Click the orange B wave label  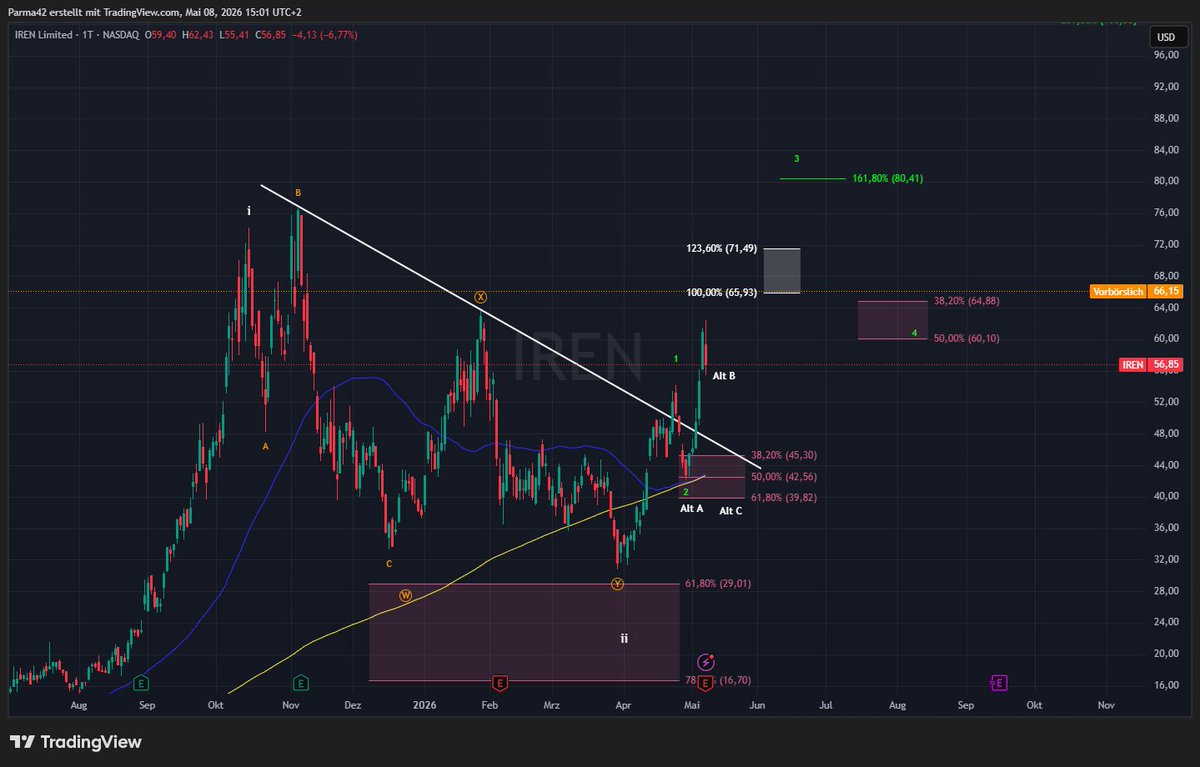point(297,192)
